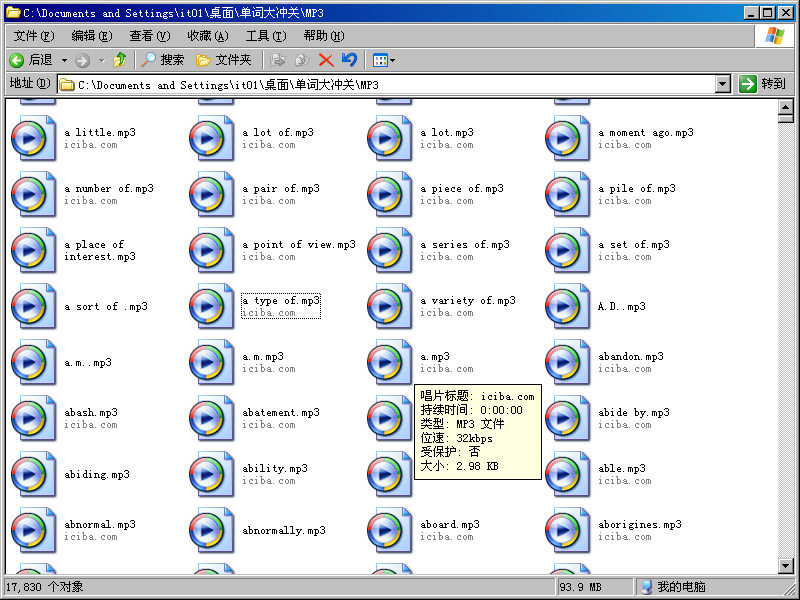
Task: Select the file icon of abash.mp3
Action: pyautogui.click(x=33, y=419)
